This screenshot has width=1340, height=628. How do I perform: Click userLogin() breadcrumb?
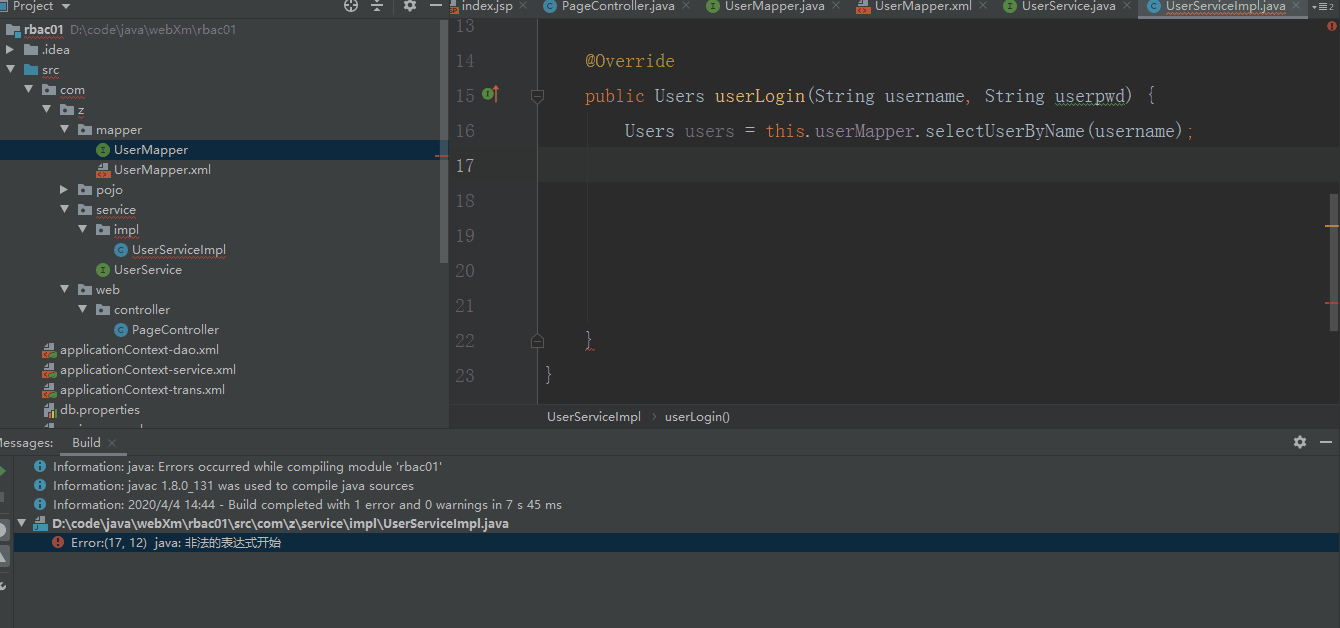pos(697,416)
